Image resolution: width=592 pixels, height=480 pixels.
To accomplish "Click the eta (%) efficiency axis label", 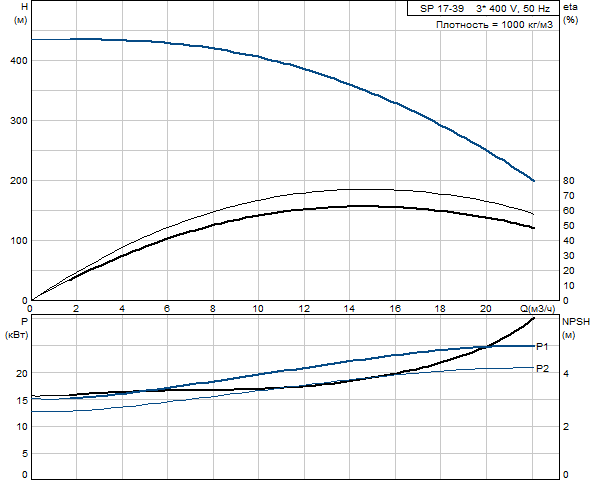I will pos(570,13).
